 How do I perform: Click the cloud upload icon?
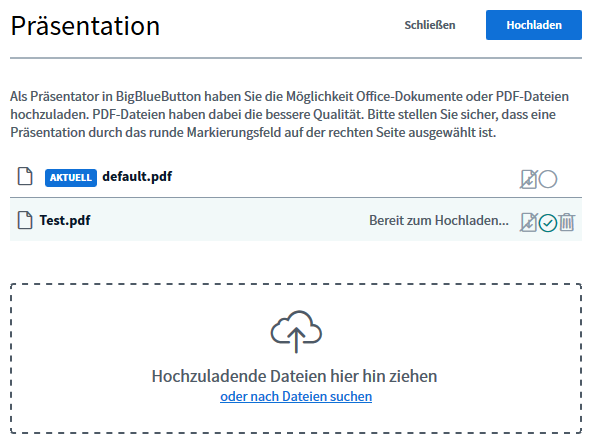[x=296, y=332]
